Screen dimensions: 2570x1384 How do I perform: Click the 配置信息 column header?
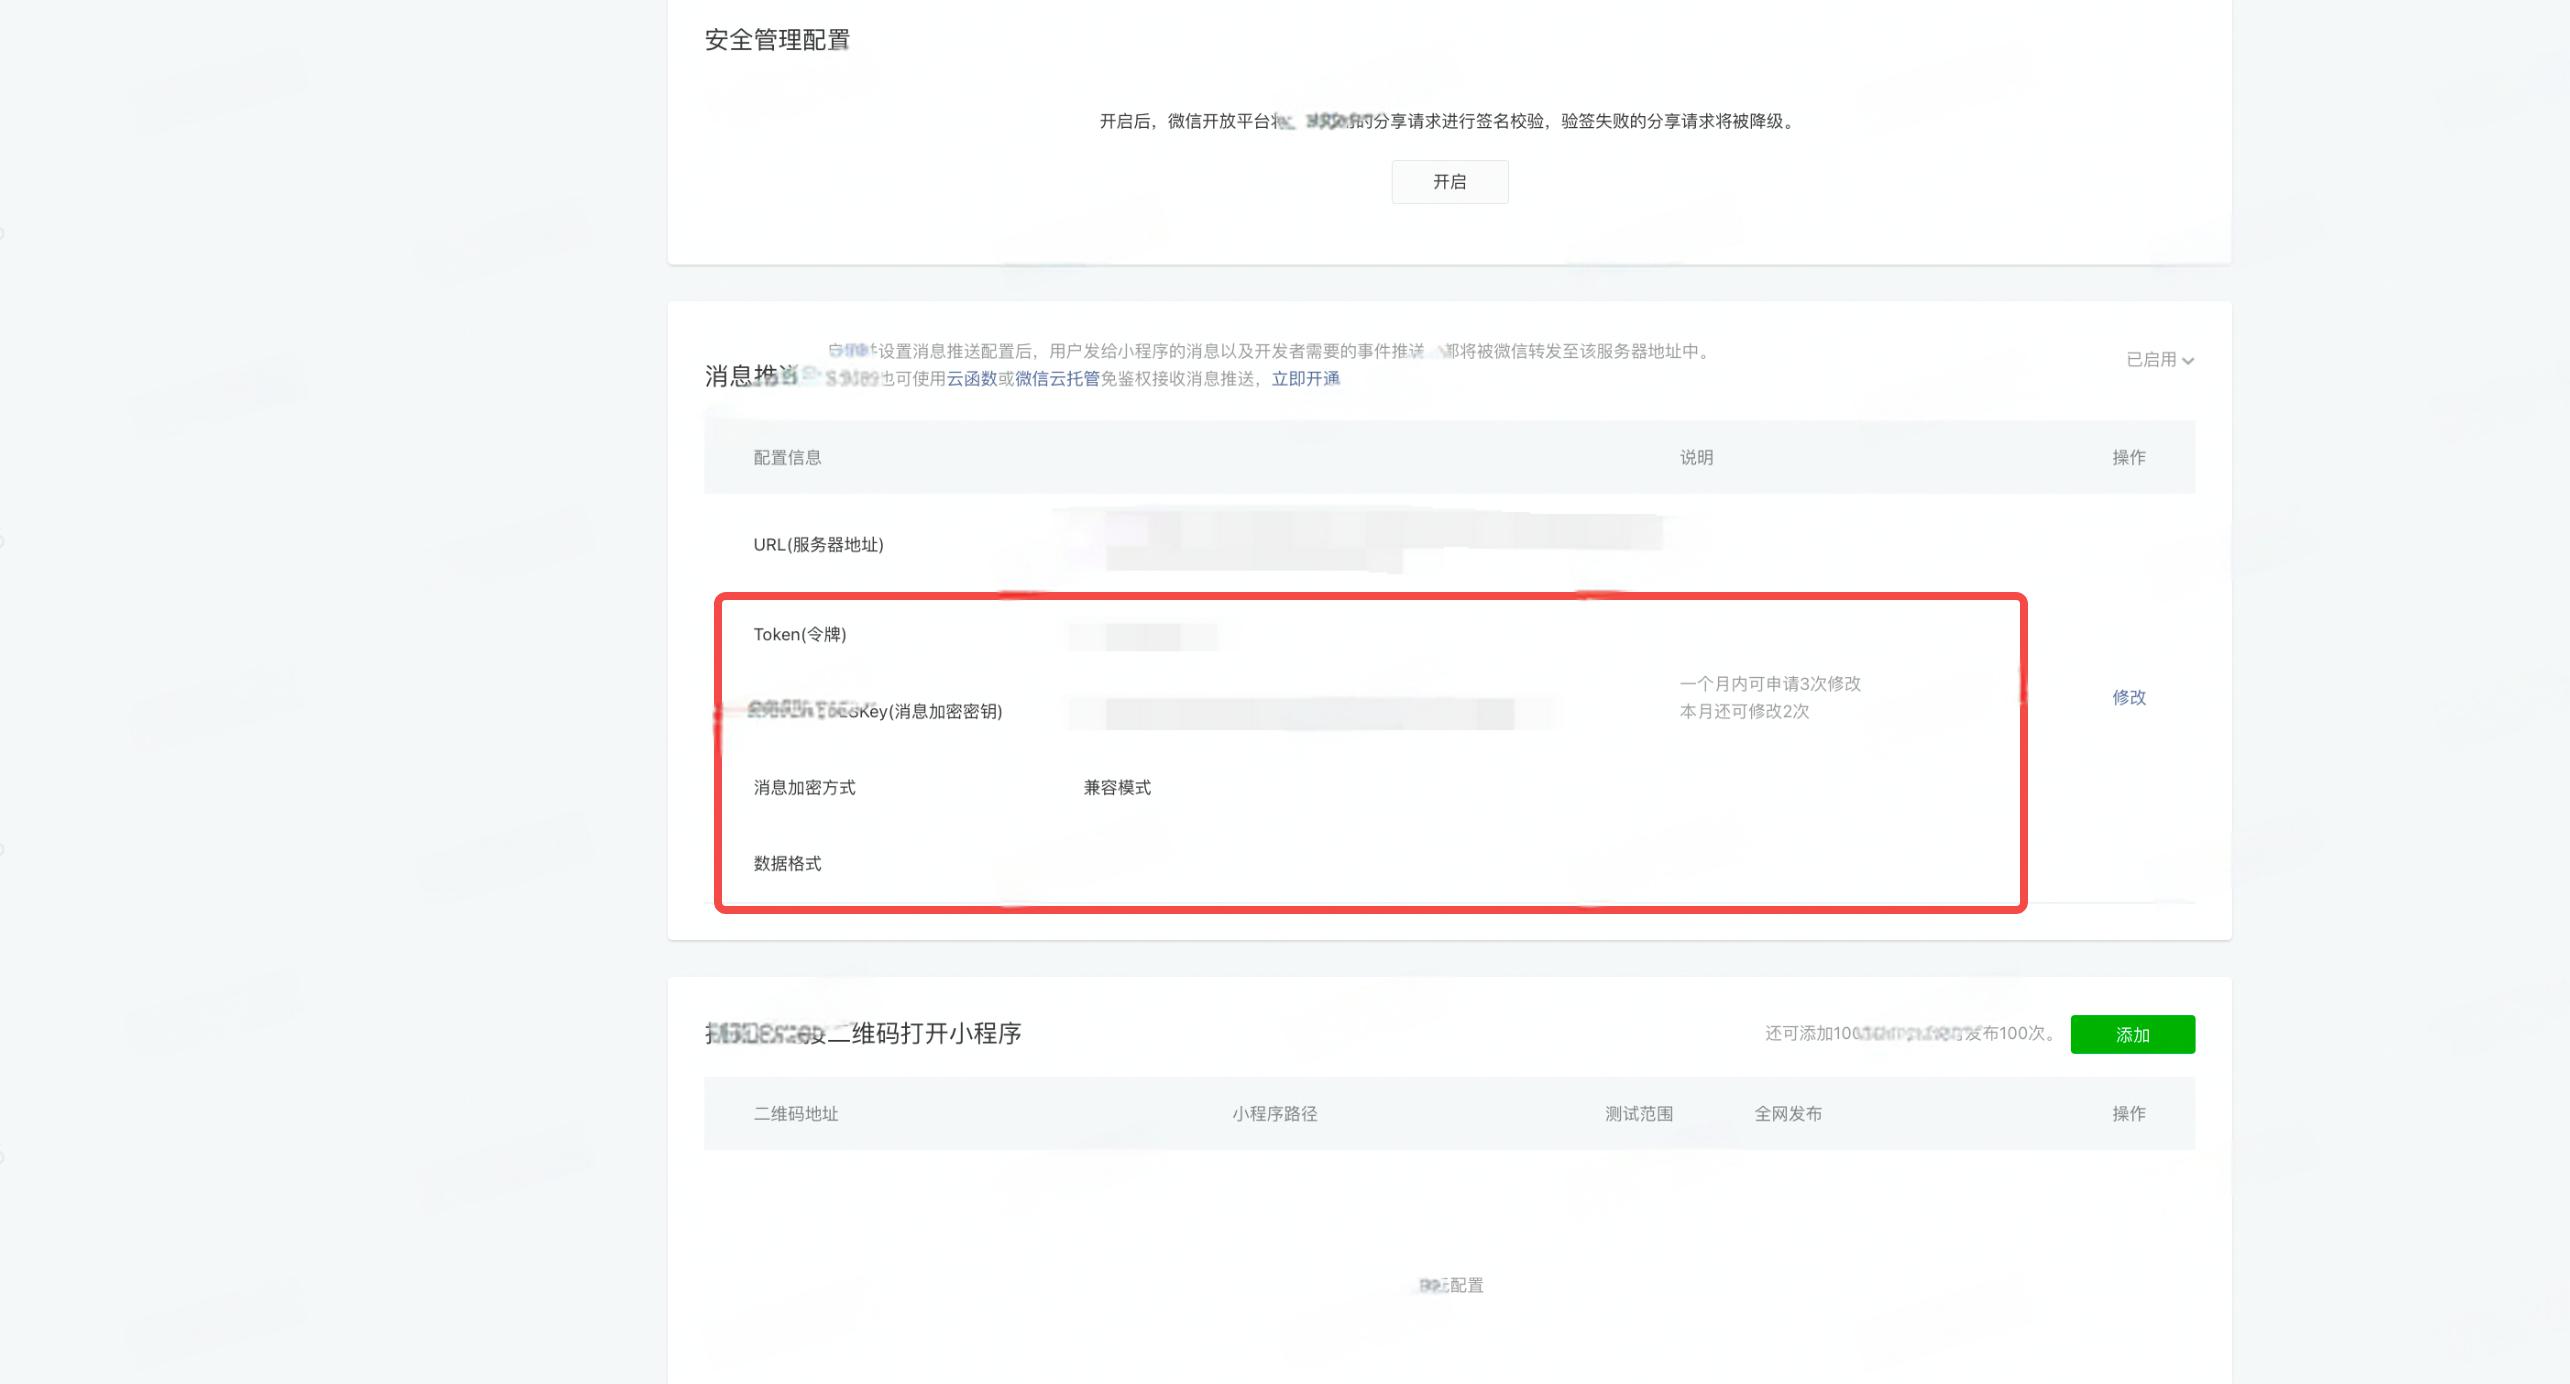pos(787,458)
